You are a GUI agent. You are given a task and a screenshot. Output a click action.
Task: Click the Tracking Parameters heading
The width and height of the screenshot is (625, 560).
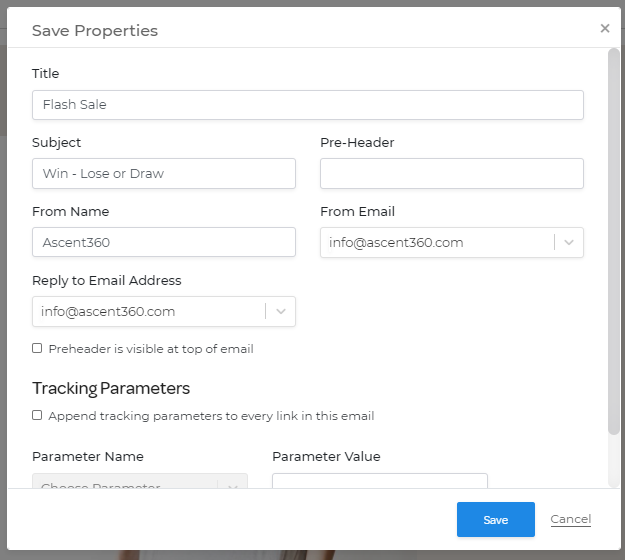click(111, 389)
